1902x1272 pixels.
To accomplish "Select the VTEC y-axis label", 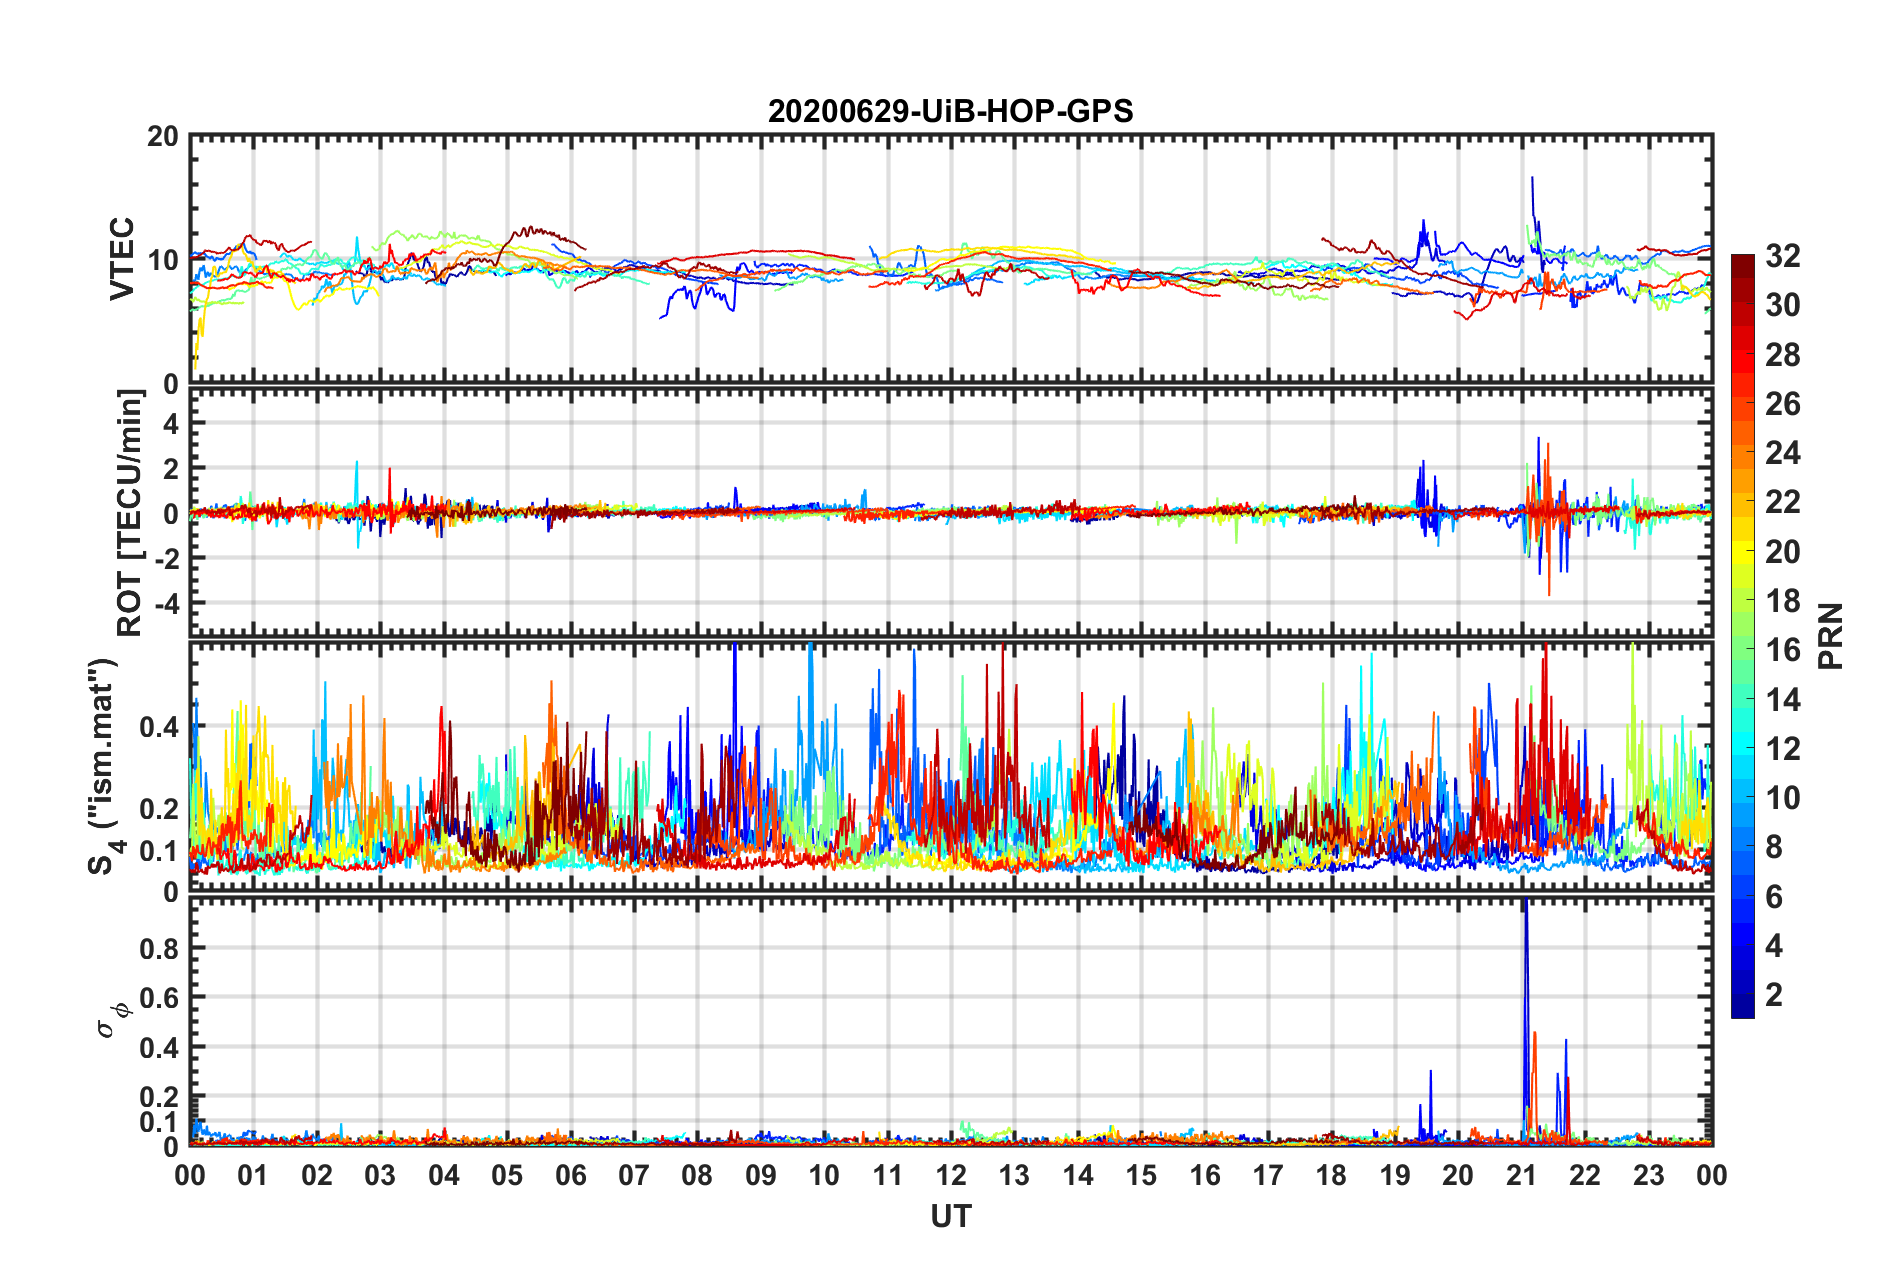I will (x=122, y=258).
